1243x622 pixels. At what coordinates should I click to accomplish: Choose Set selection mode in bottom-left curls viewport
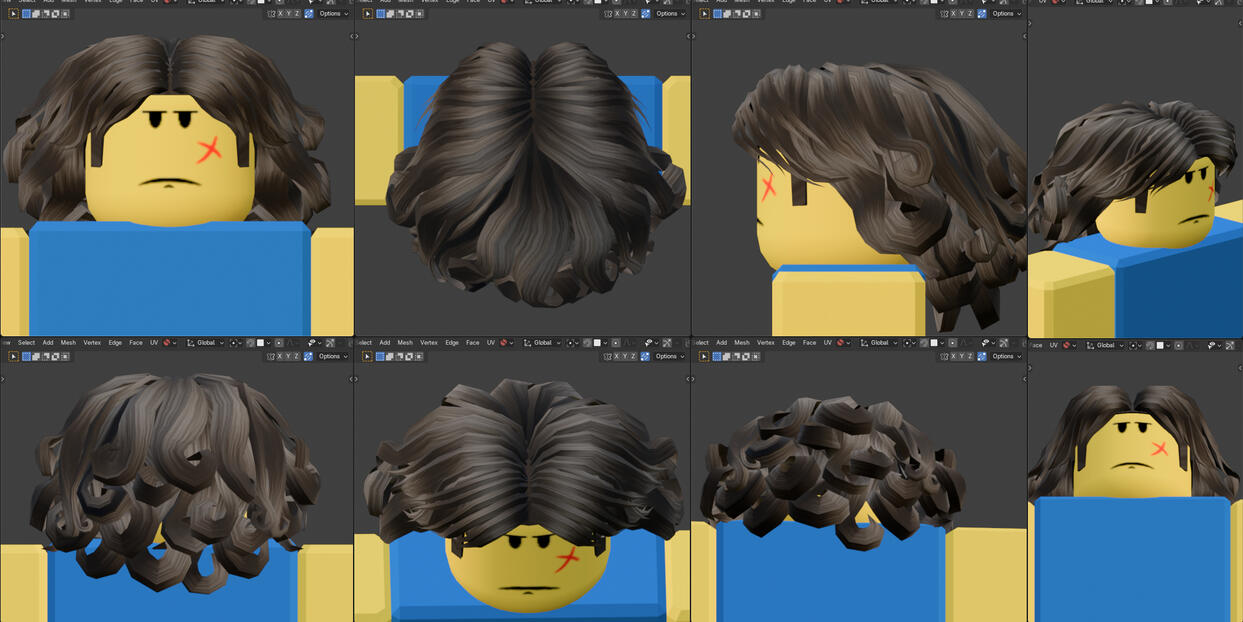[x=26, y=356]
